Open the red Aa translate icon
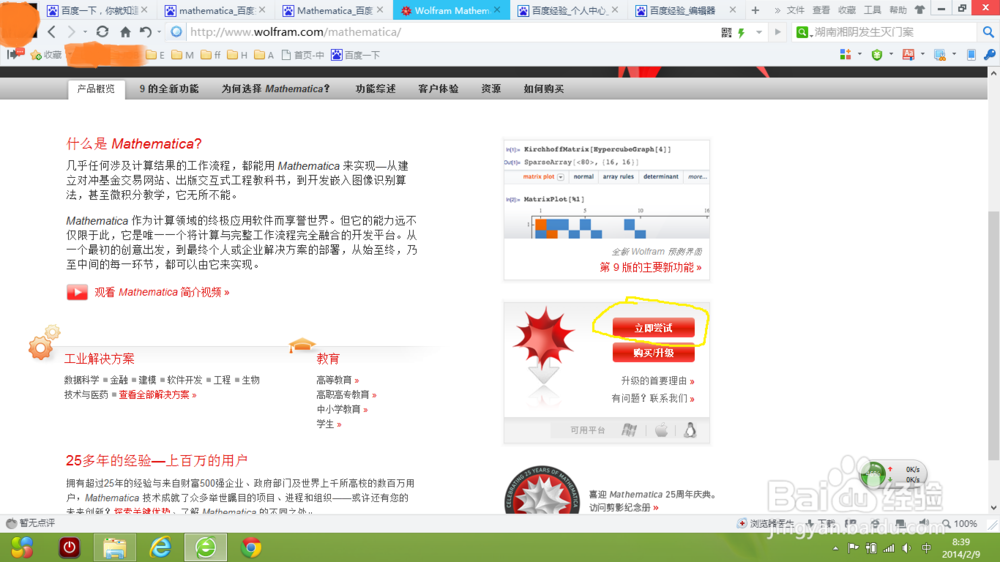The height and width of the screenshot is (562, 1000). 908,55
